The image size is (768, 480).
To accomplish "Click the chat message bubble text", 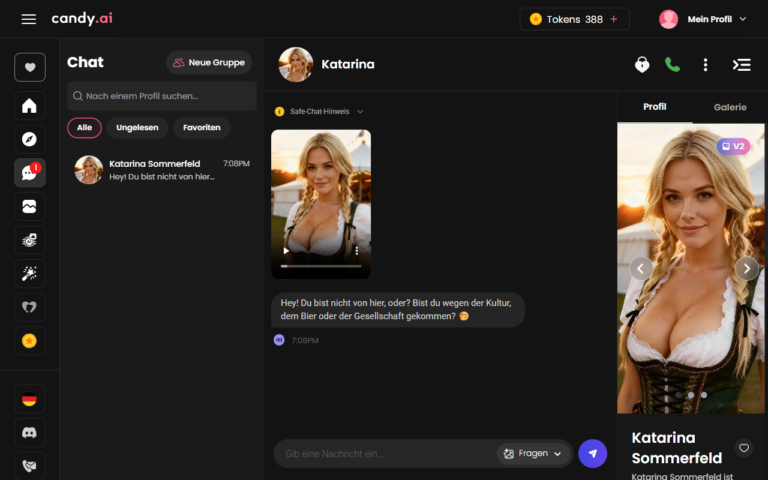I will [397, 310].
